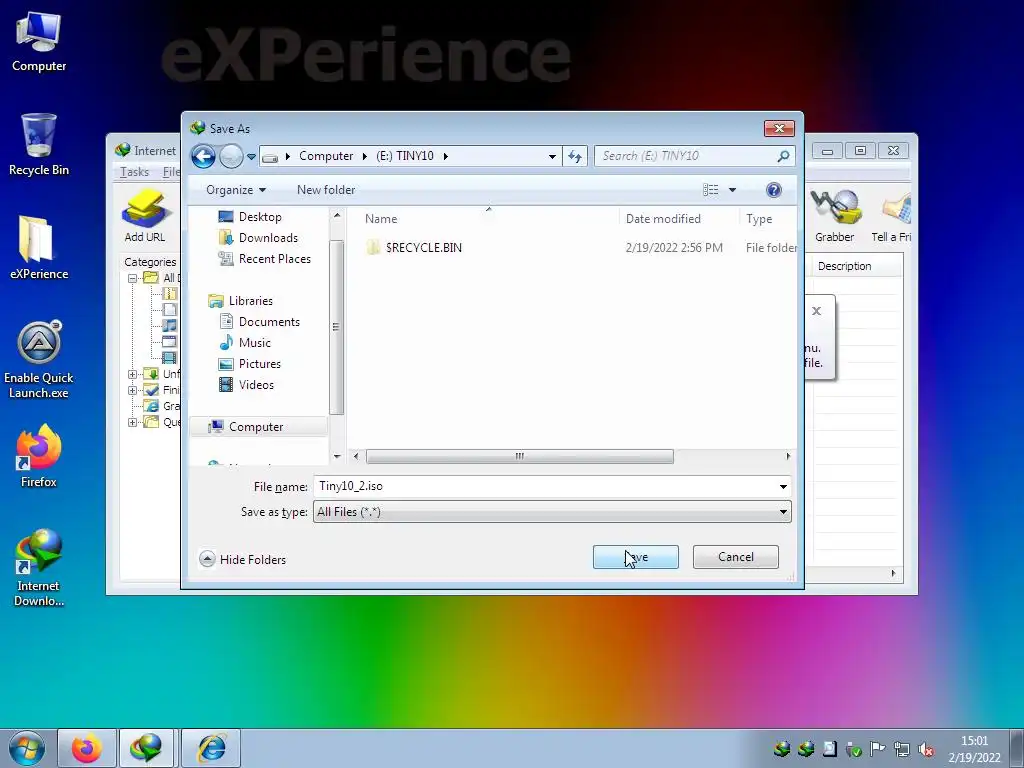Image resolution: width=1024 pixels, height=768 pixels.
Task: Expand Computer breadcrumb arrow in address bar
Action: click(364, 156)
